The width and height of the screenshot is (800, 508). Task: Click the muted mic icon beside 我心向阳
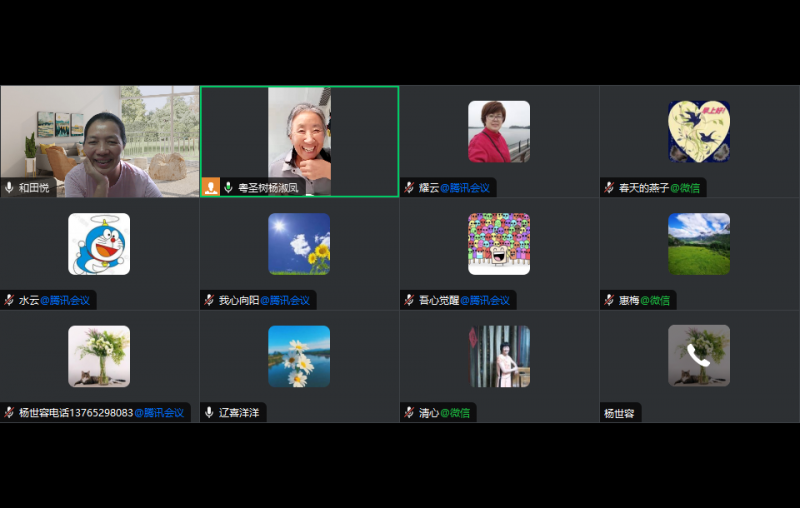coord(209,300)
